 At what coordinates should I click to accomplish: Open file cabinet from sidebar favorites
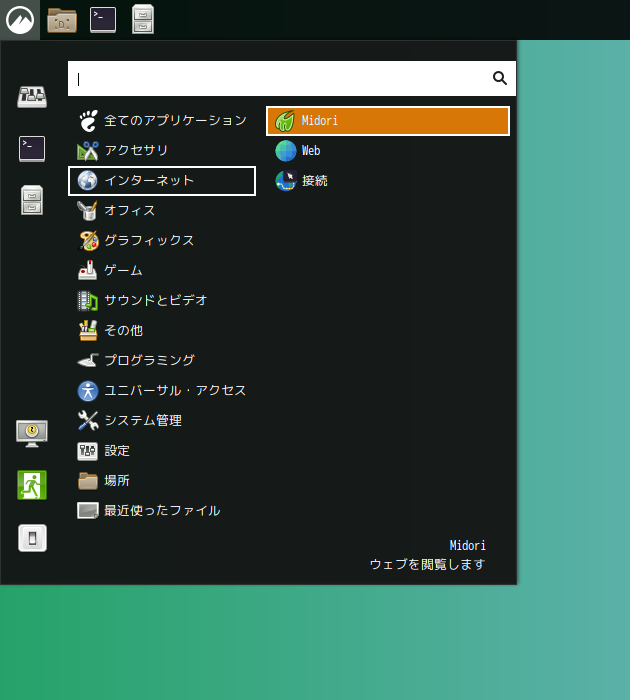[32, 200]
